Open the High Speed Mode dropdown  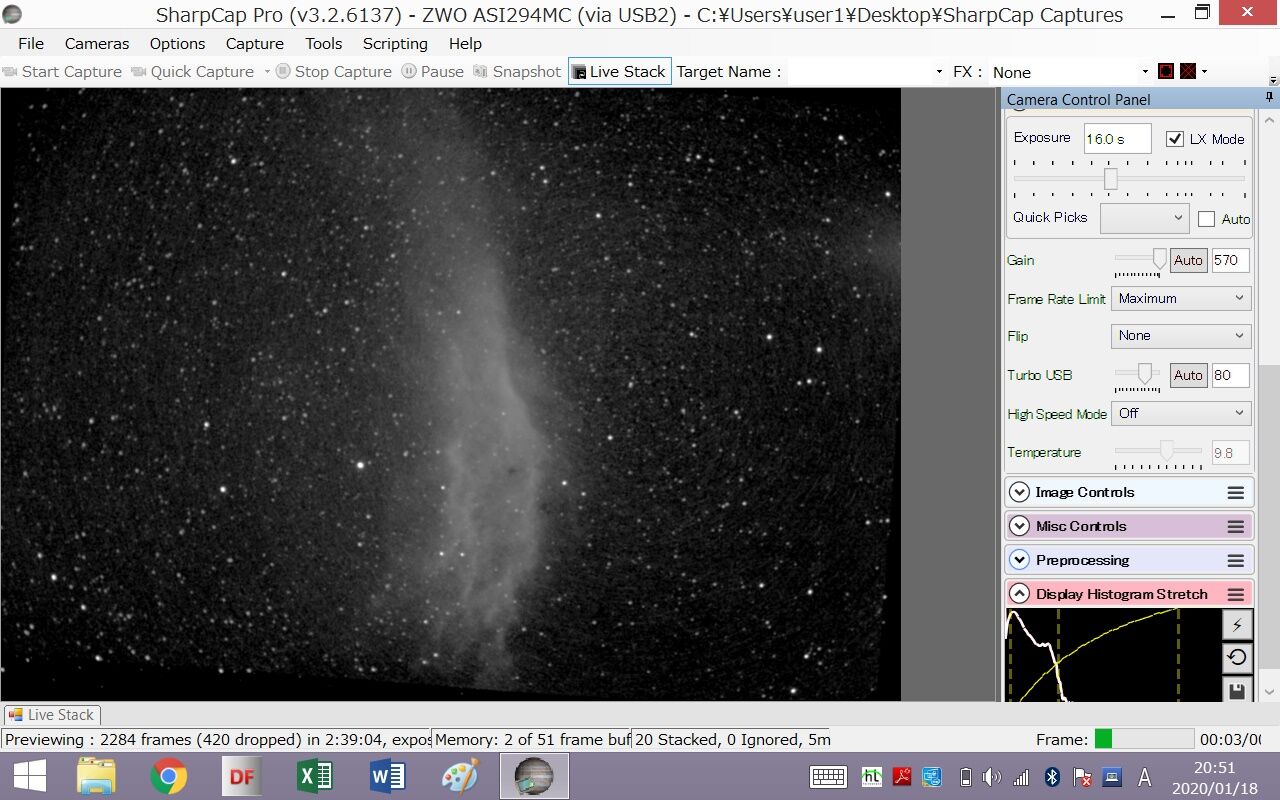[1181, 414]
